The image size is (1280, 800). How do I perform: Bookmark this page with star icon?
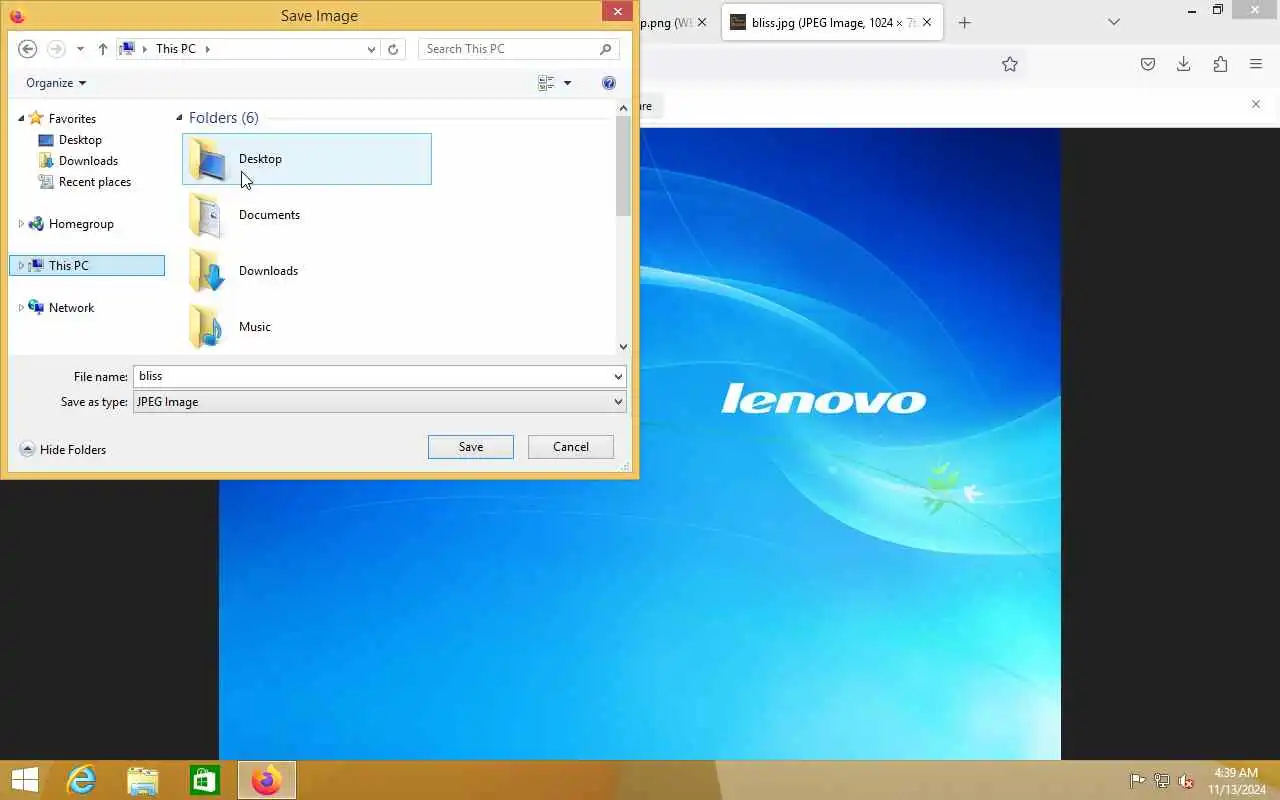(1010, 64)
